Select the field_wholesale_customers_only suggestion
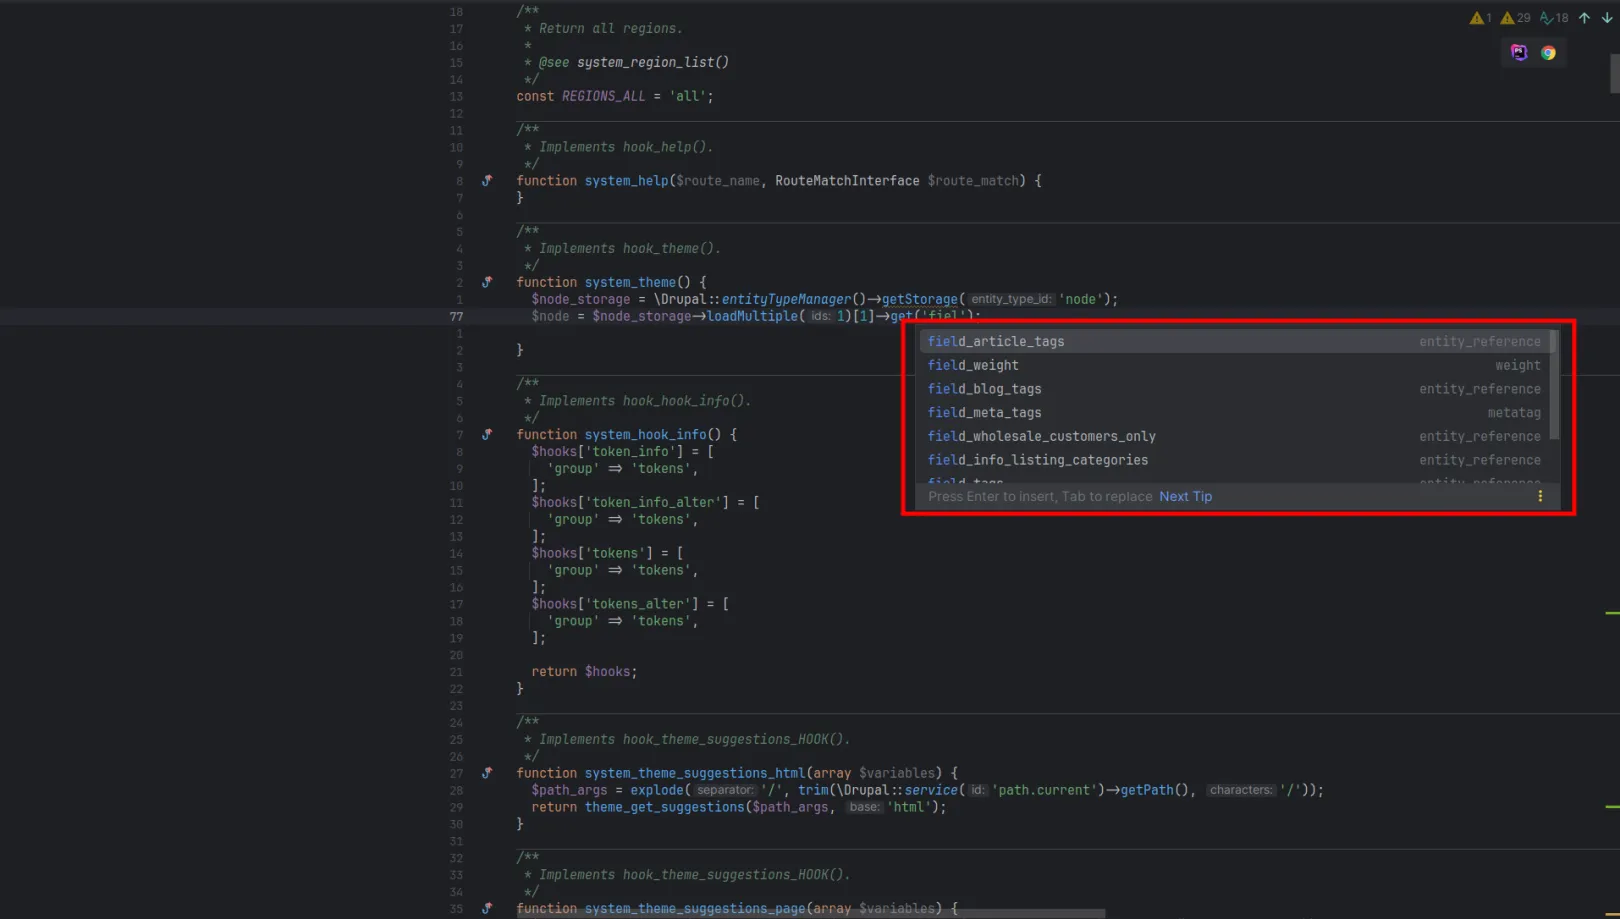 coord(1042,436)
